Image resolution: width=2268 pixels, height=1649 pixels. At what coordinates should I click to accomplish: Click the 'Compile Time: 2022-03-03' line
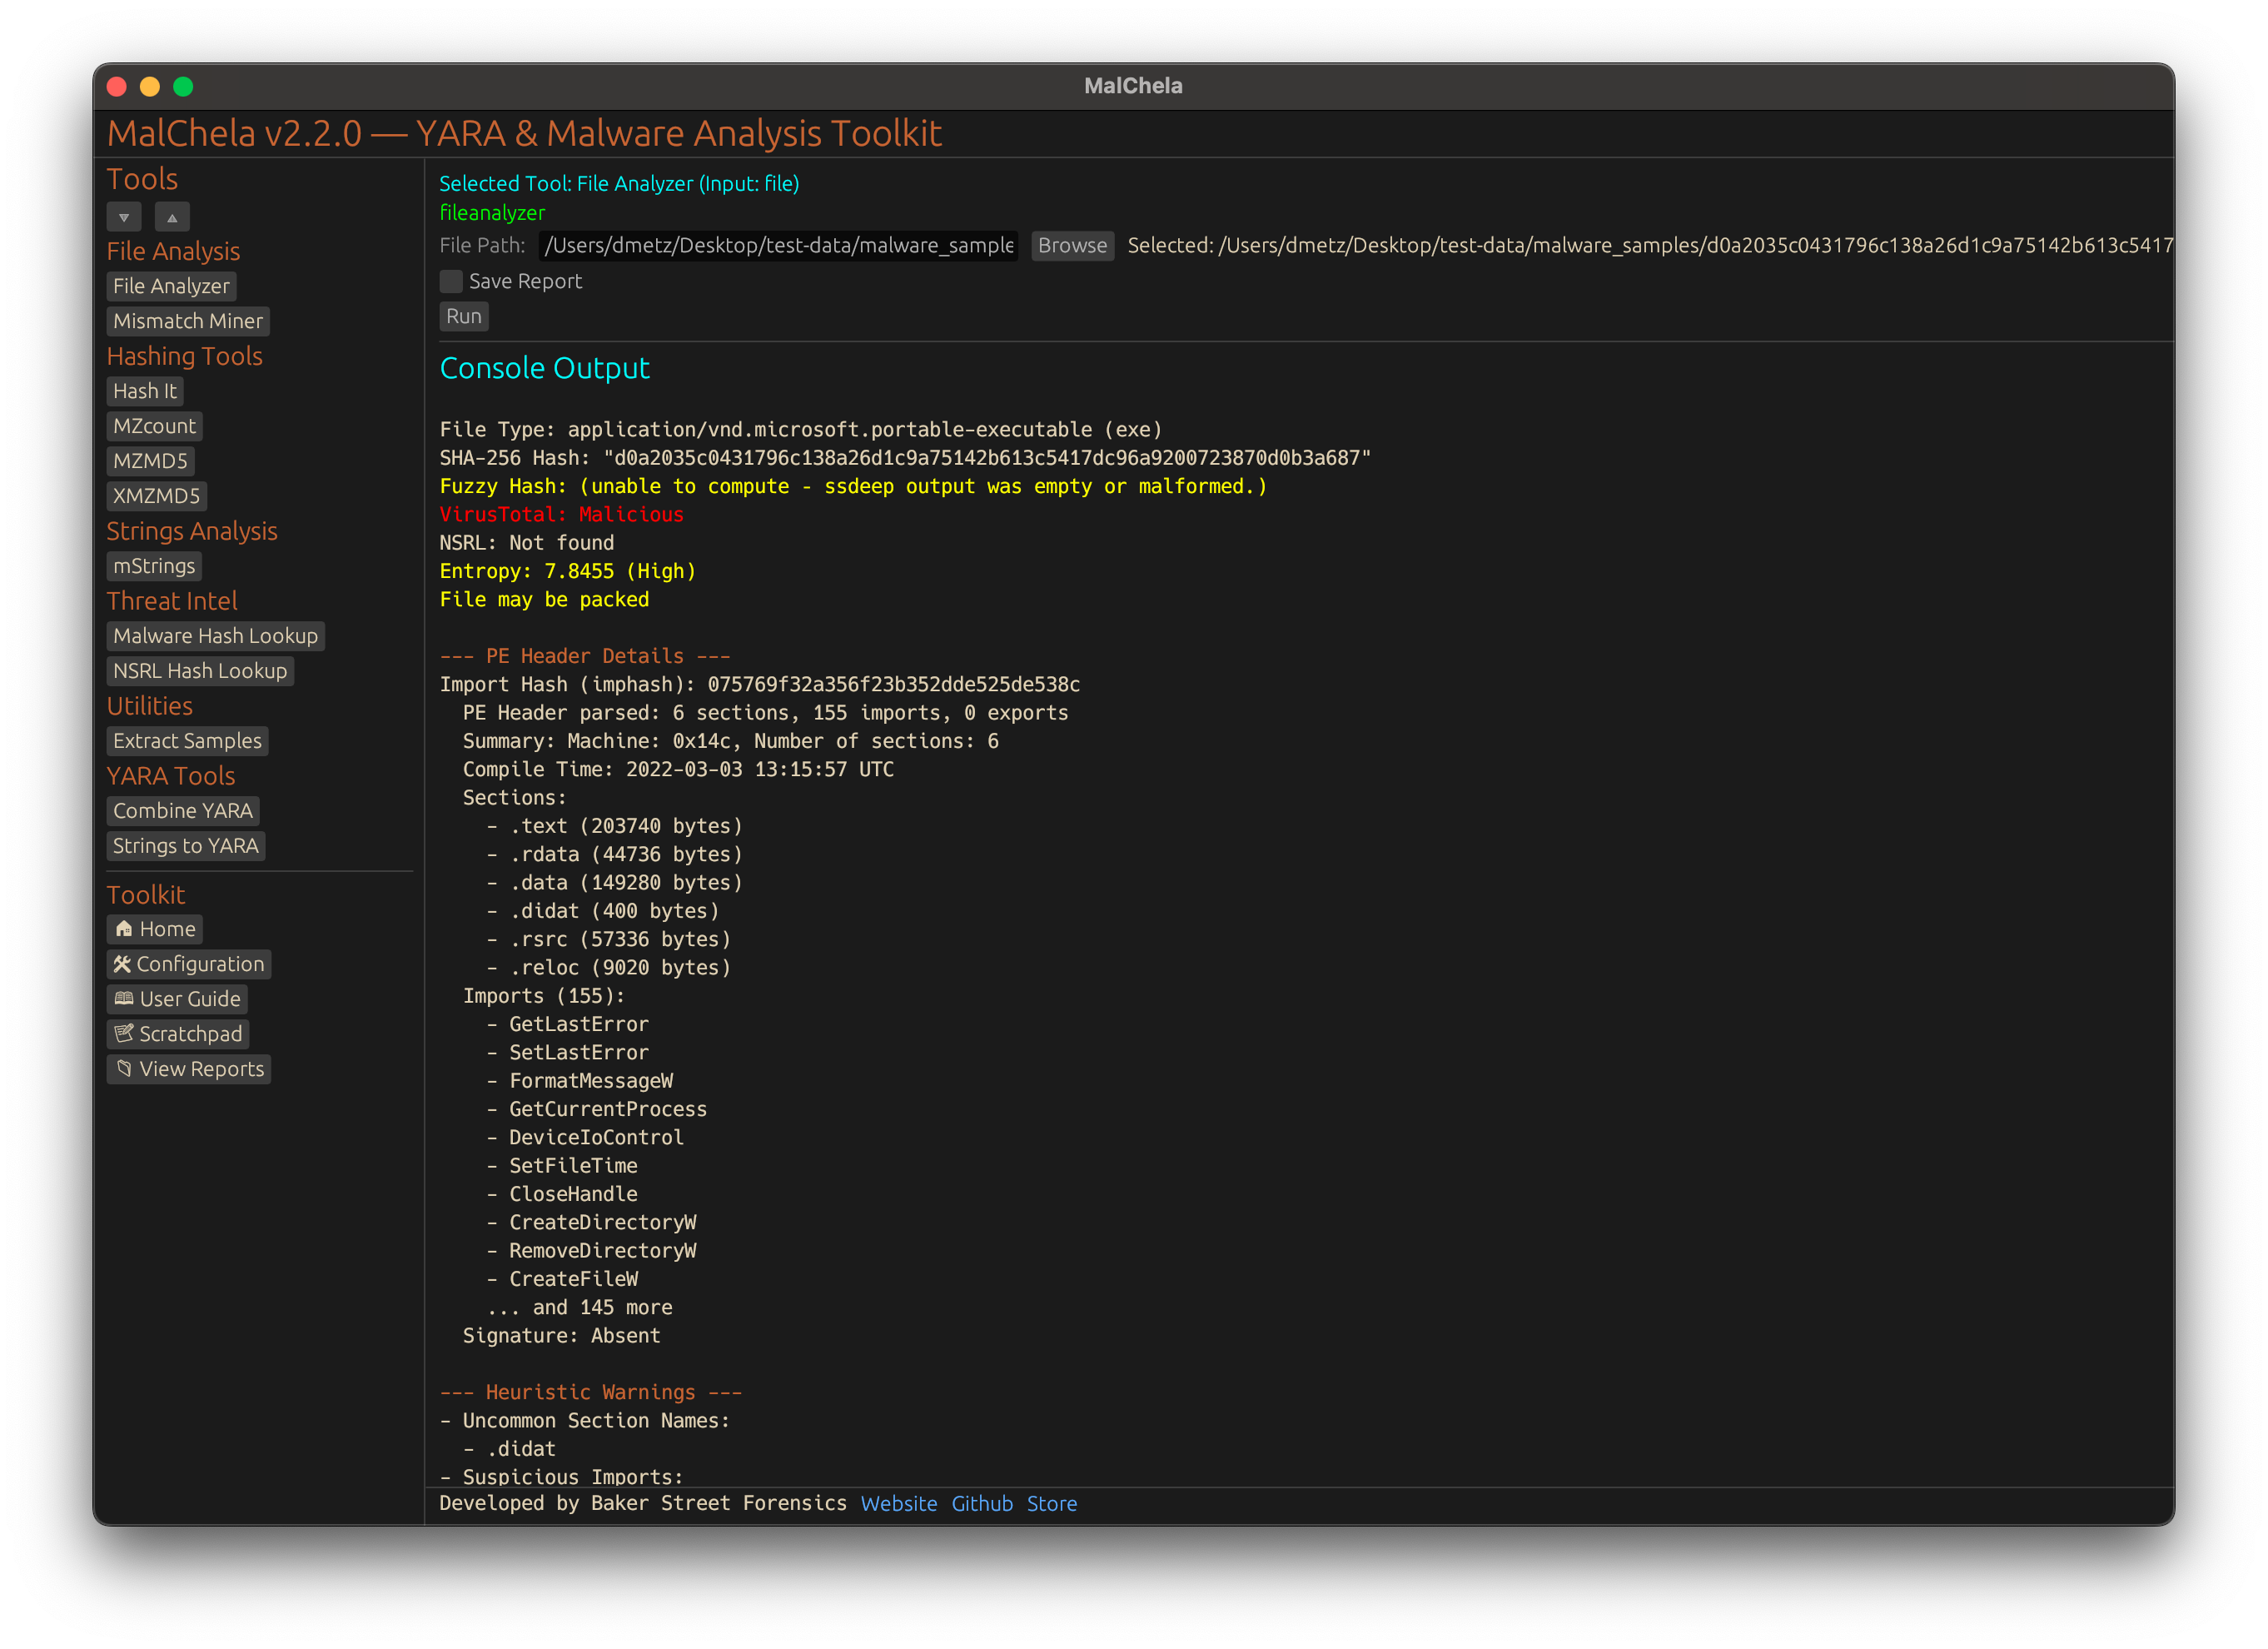pos(679,770)
